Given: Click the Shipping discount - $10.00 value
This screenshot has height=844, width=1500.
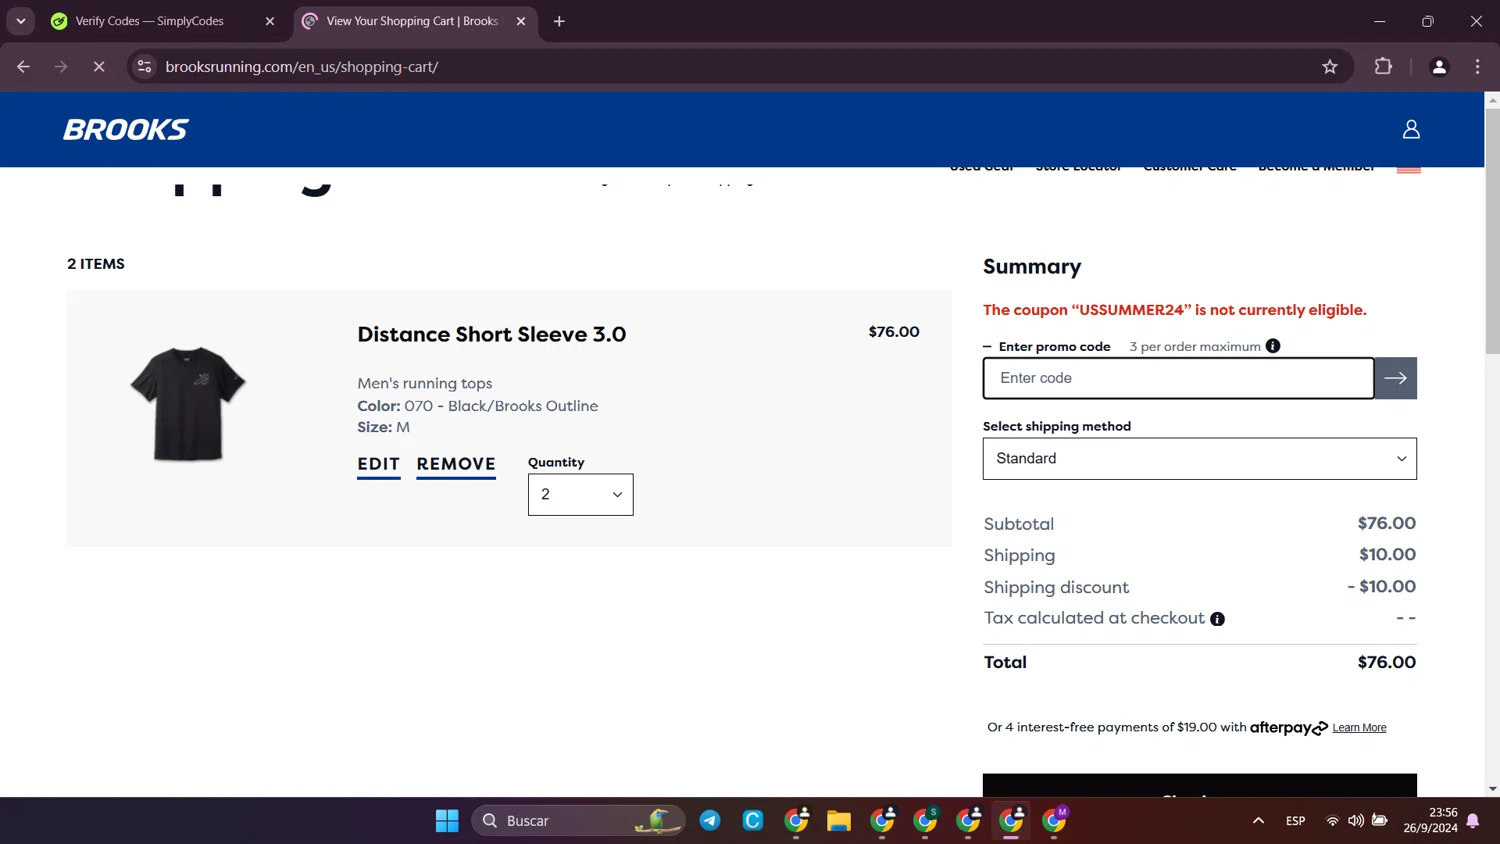Looking at the screenshot, I should tap(1381, 587).
